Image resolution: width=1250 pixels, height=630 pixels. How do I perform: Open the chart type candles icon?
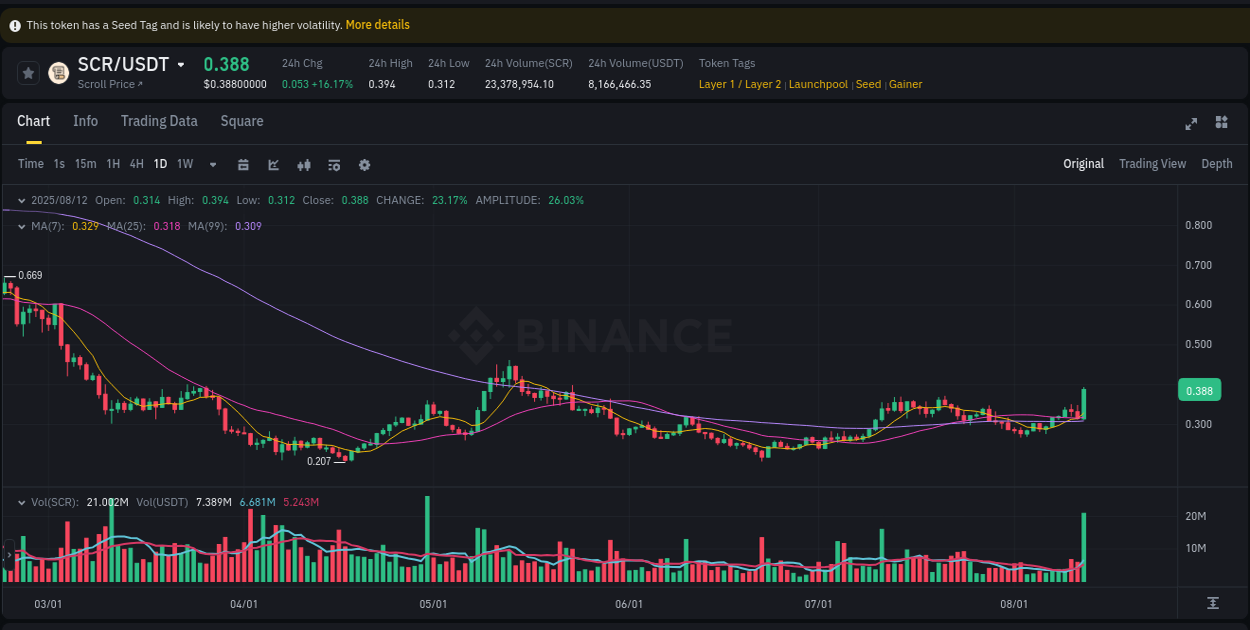click(x=303, y=164)
